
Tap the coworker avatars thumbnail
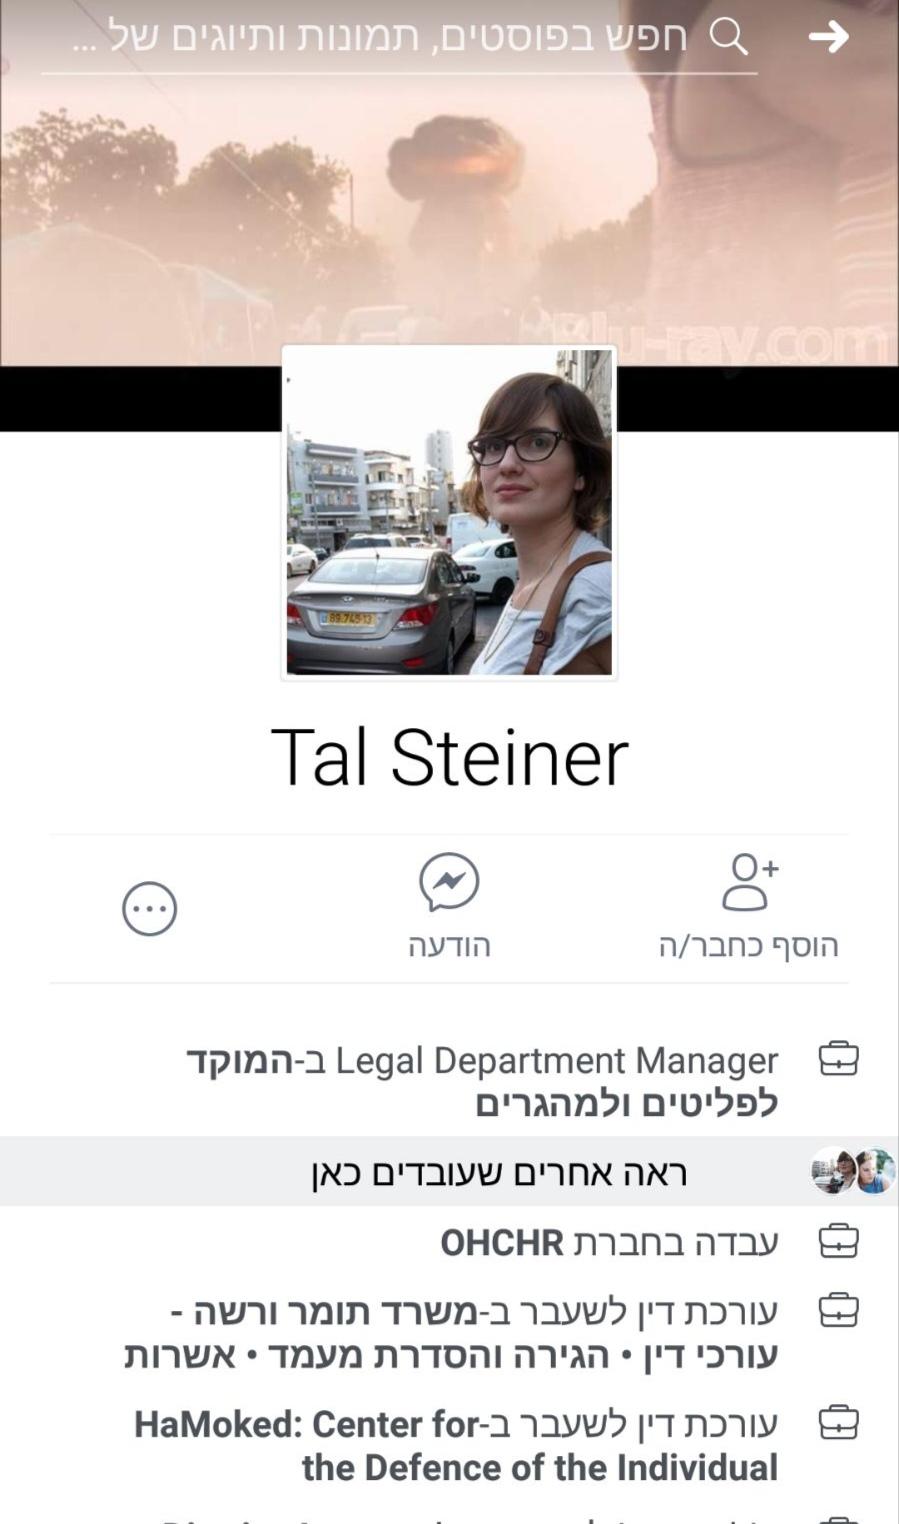click(853, 1171)
